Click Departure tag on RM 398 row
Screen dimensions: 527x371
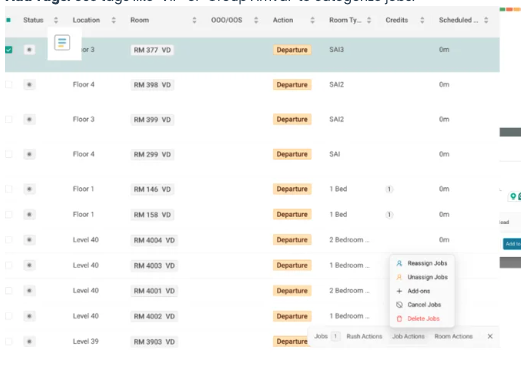[x=292, y=85]
